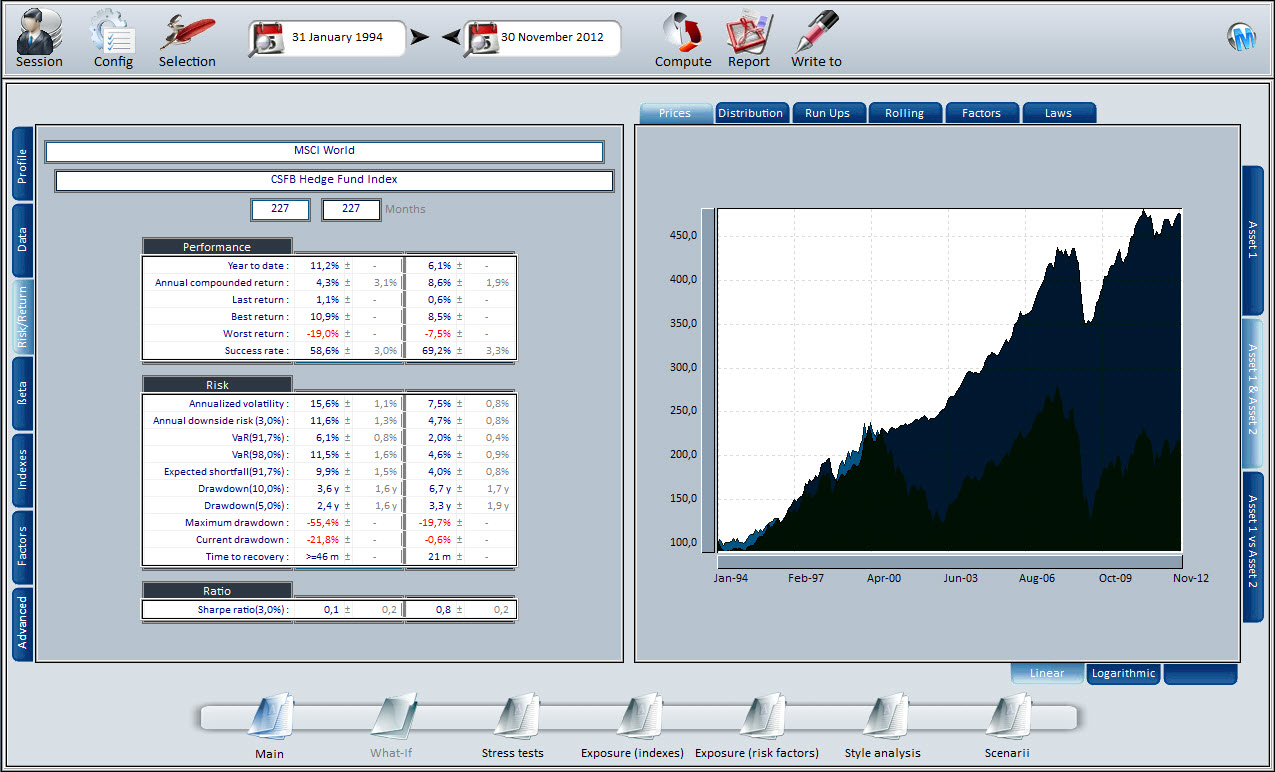Open the MSCI World asset selector
Image resolution: width=1275 pixels, height=772 pixels.
tap(324, 151)
